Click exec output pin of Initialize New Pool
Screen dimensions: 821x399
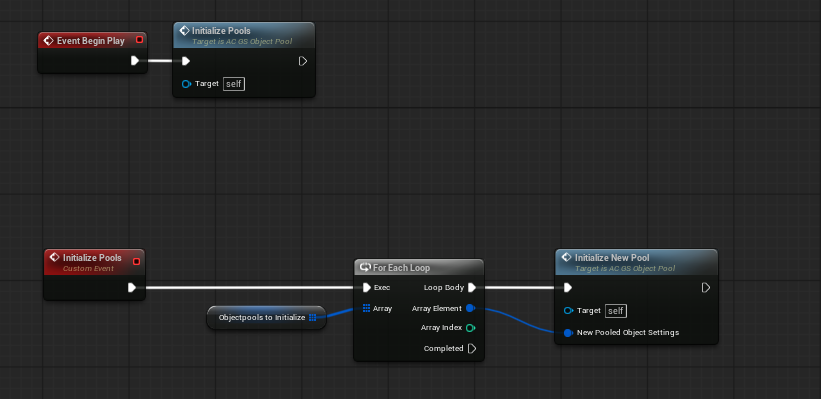tap(706, 287)
